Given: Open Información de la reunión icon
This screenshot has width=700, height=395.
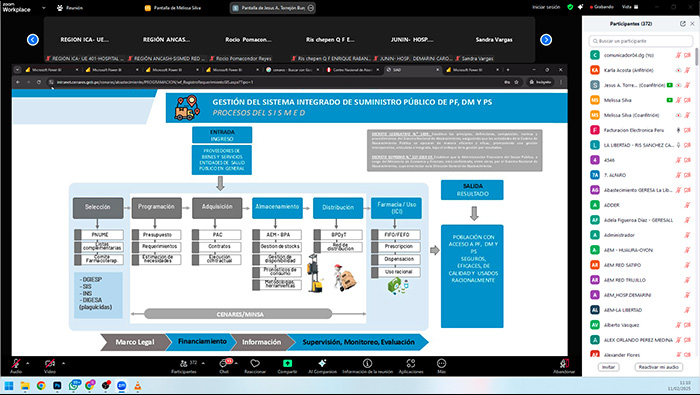Looking at the screenshot, I should [x=367, y=363].
